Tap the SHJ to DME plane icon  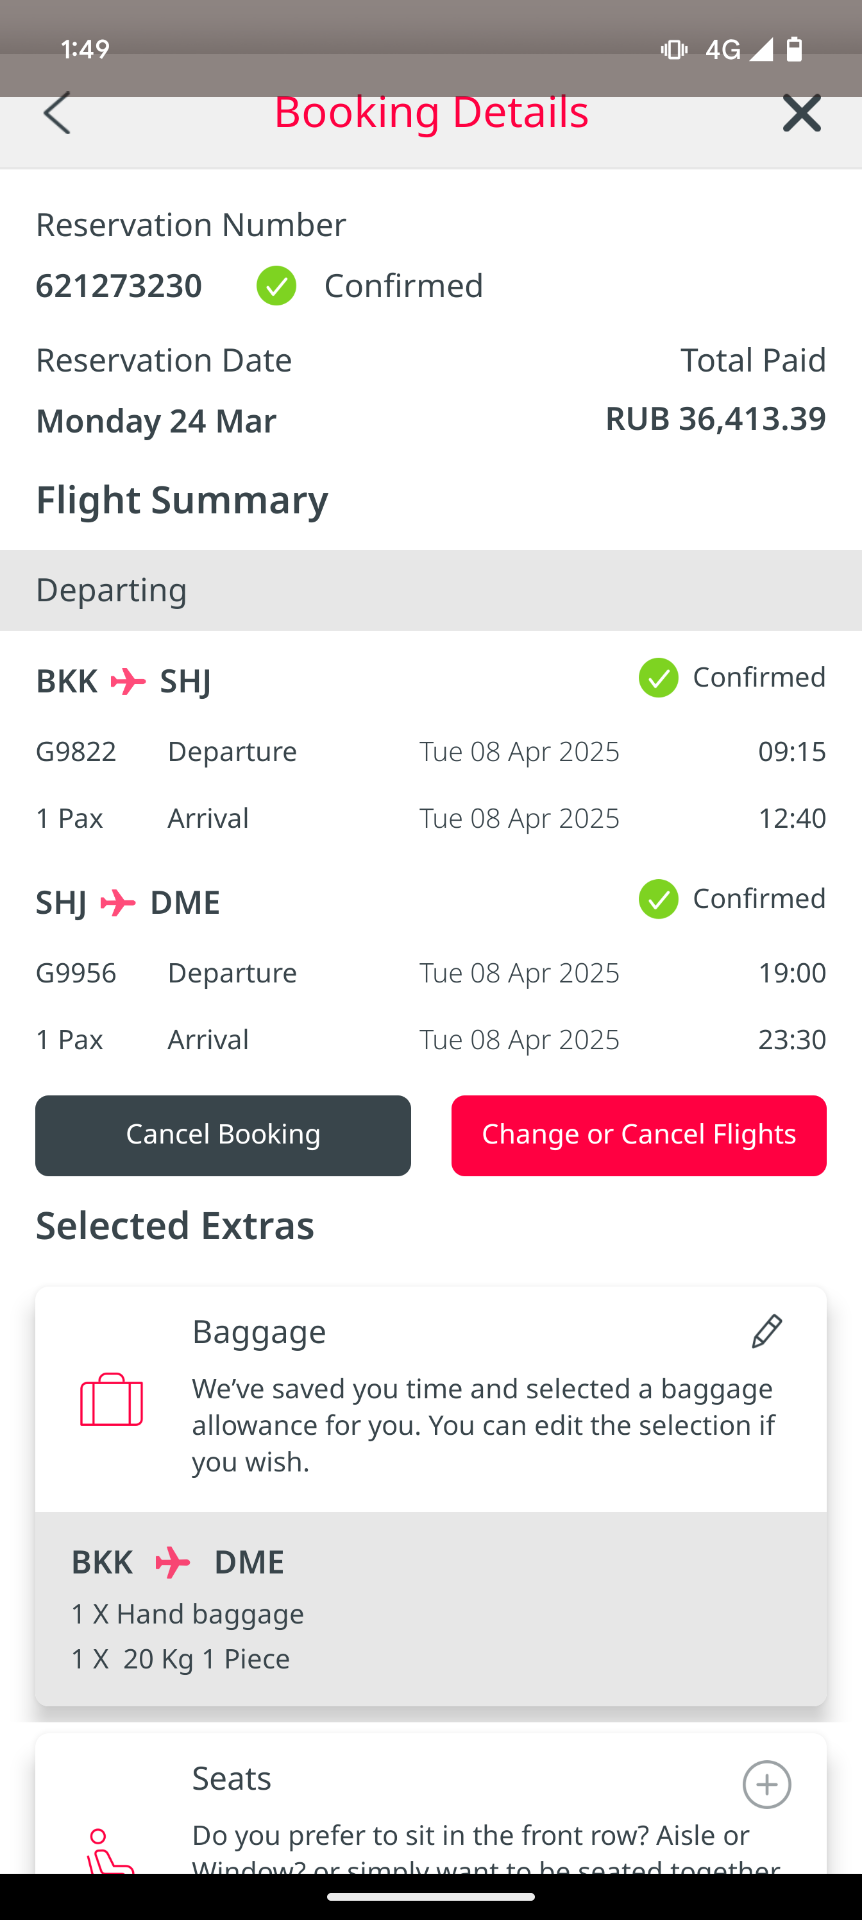point(118,903)
